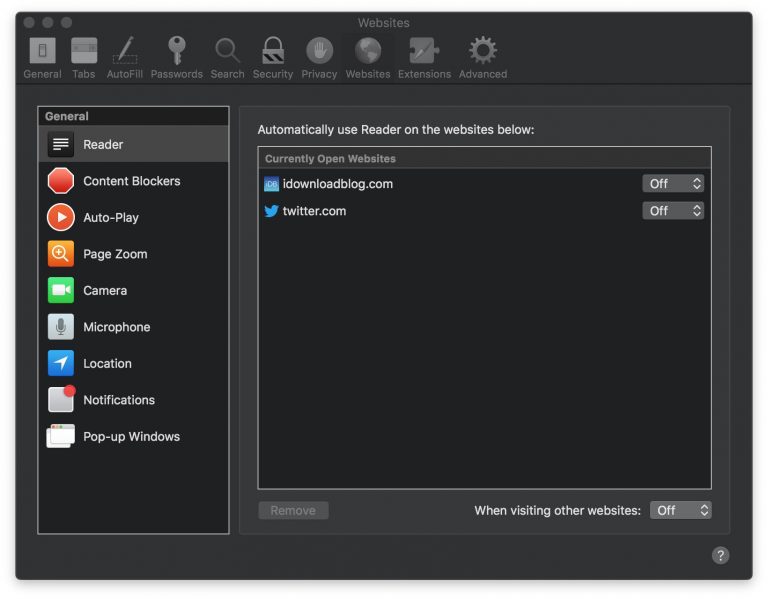The image size is (768, 599).
Task: Select Auto-Play in the sidebar
Action: 133,217
